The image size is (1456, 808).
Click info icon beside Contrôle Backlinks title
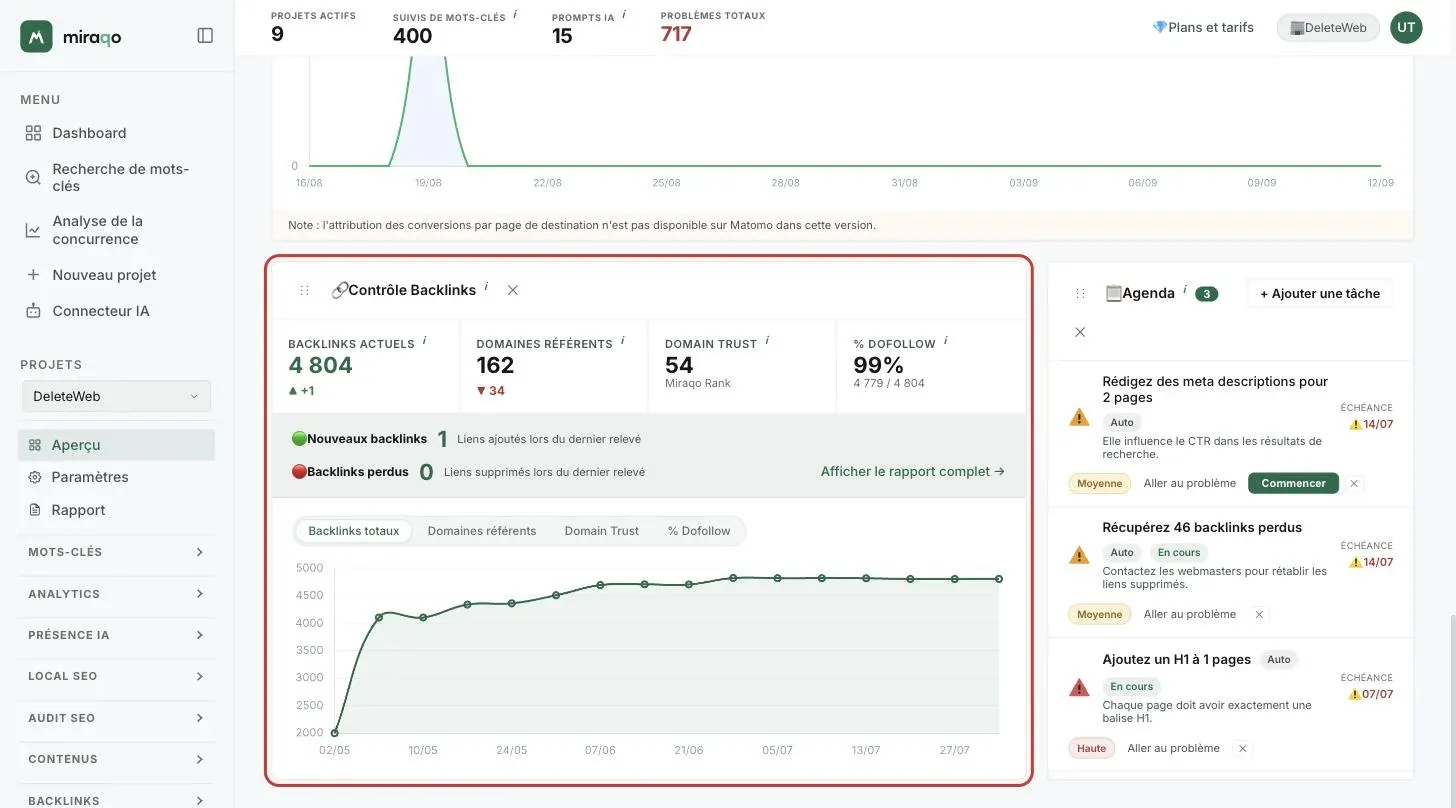486,287
